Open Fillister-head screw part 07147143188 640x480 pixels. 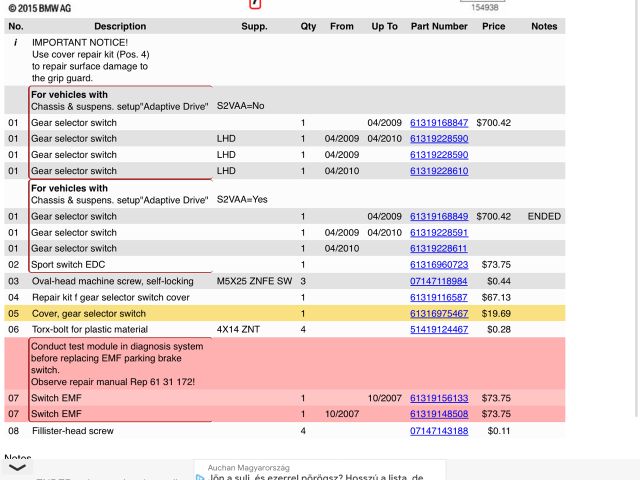(x=438, y=431)
